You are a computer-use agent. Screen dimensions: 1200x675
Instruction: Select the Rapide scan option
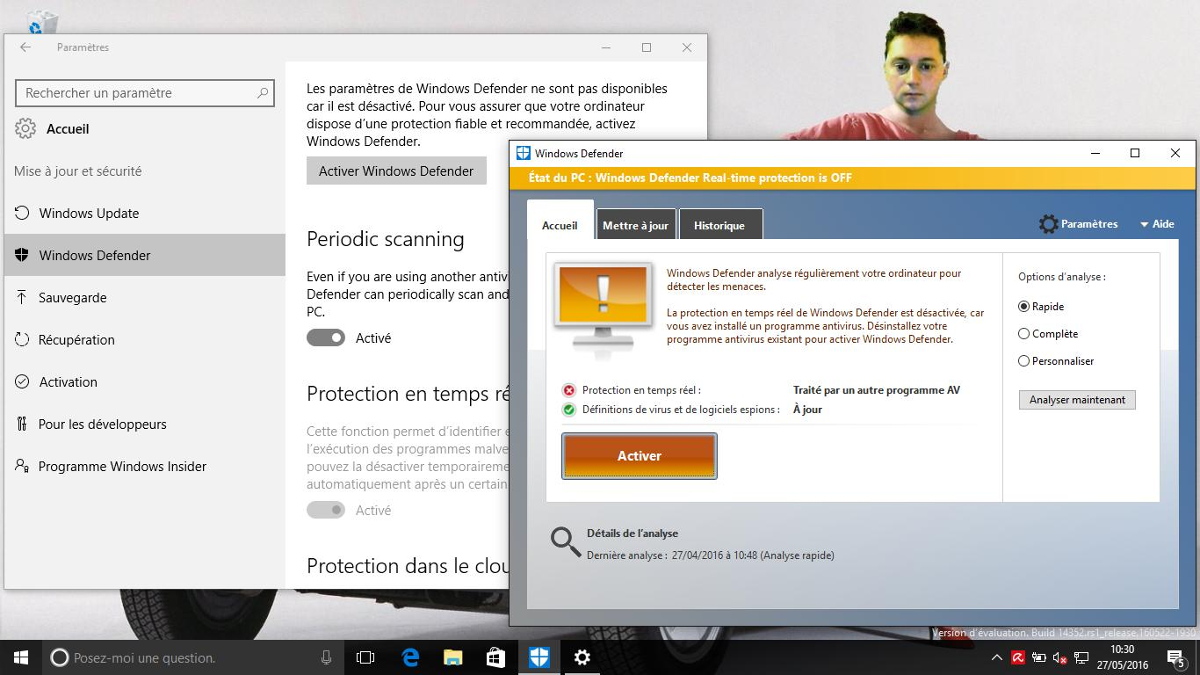click(1024, 307)
